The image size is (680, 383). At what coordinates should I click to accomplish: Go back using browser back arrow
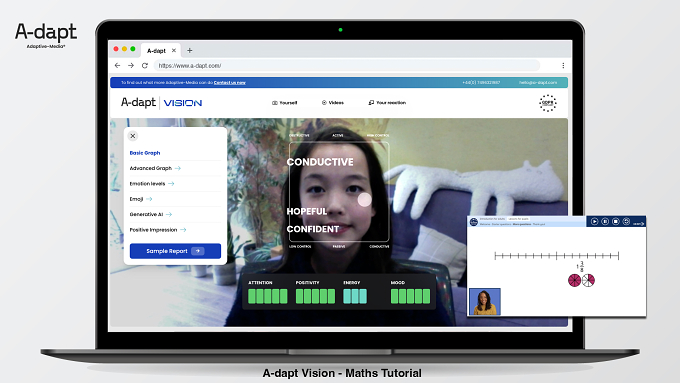coord(118,65)
